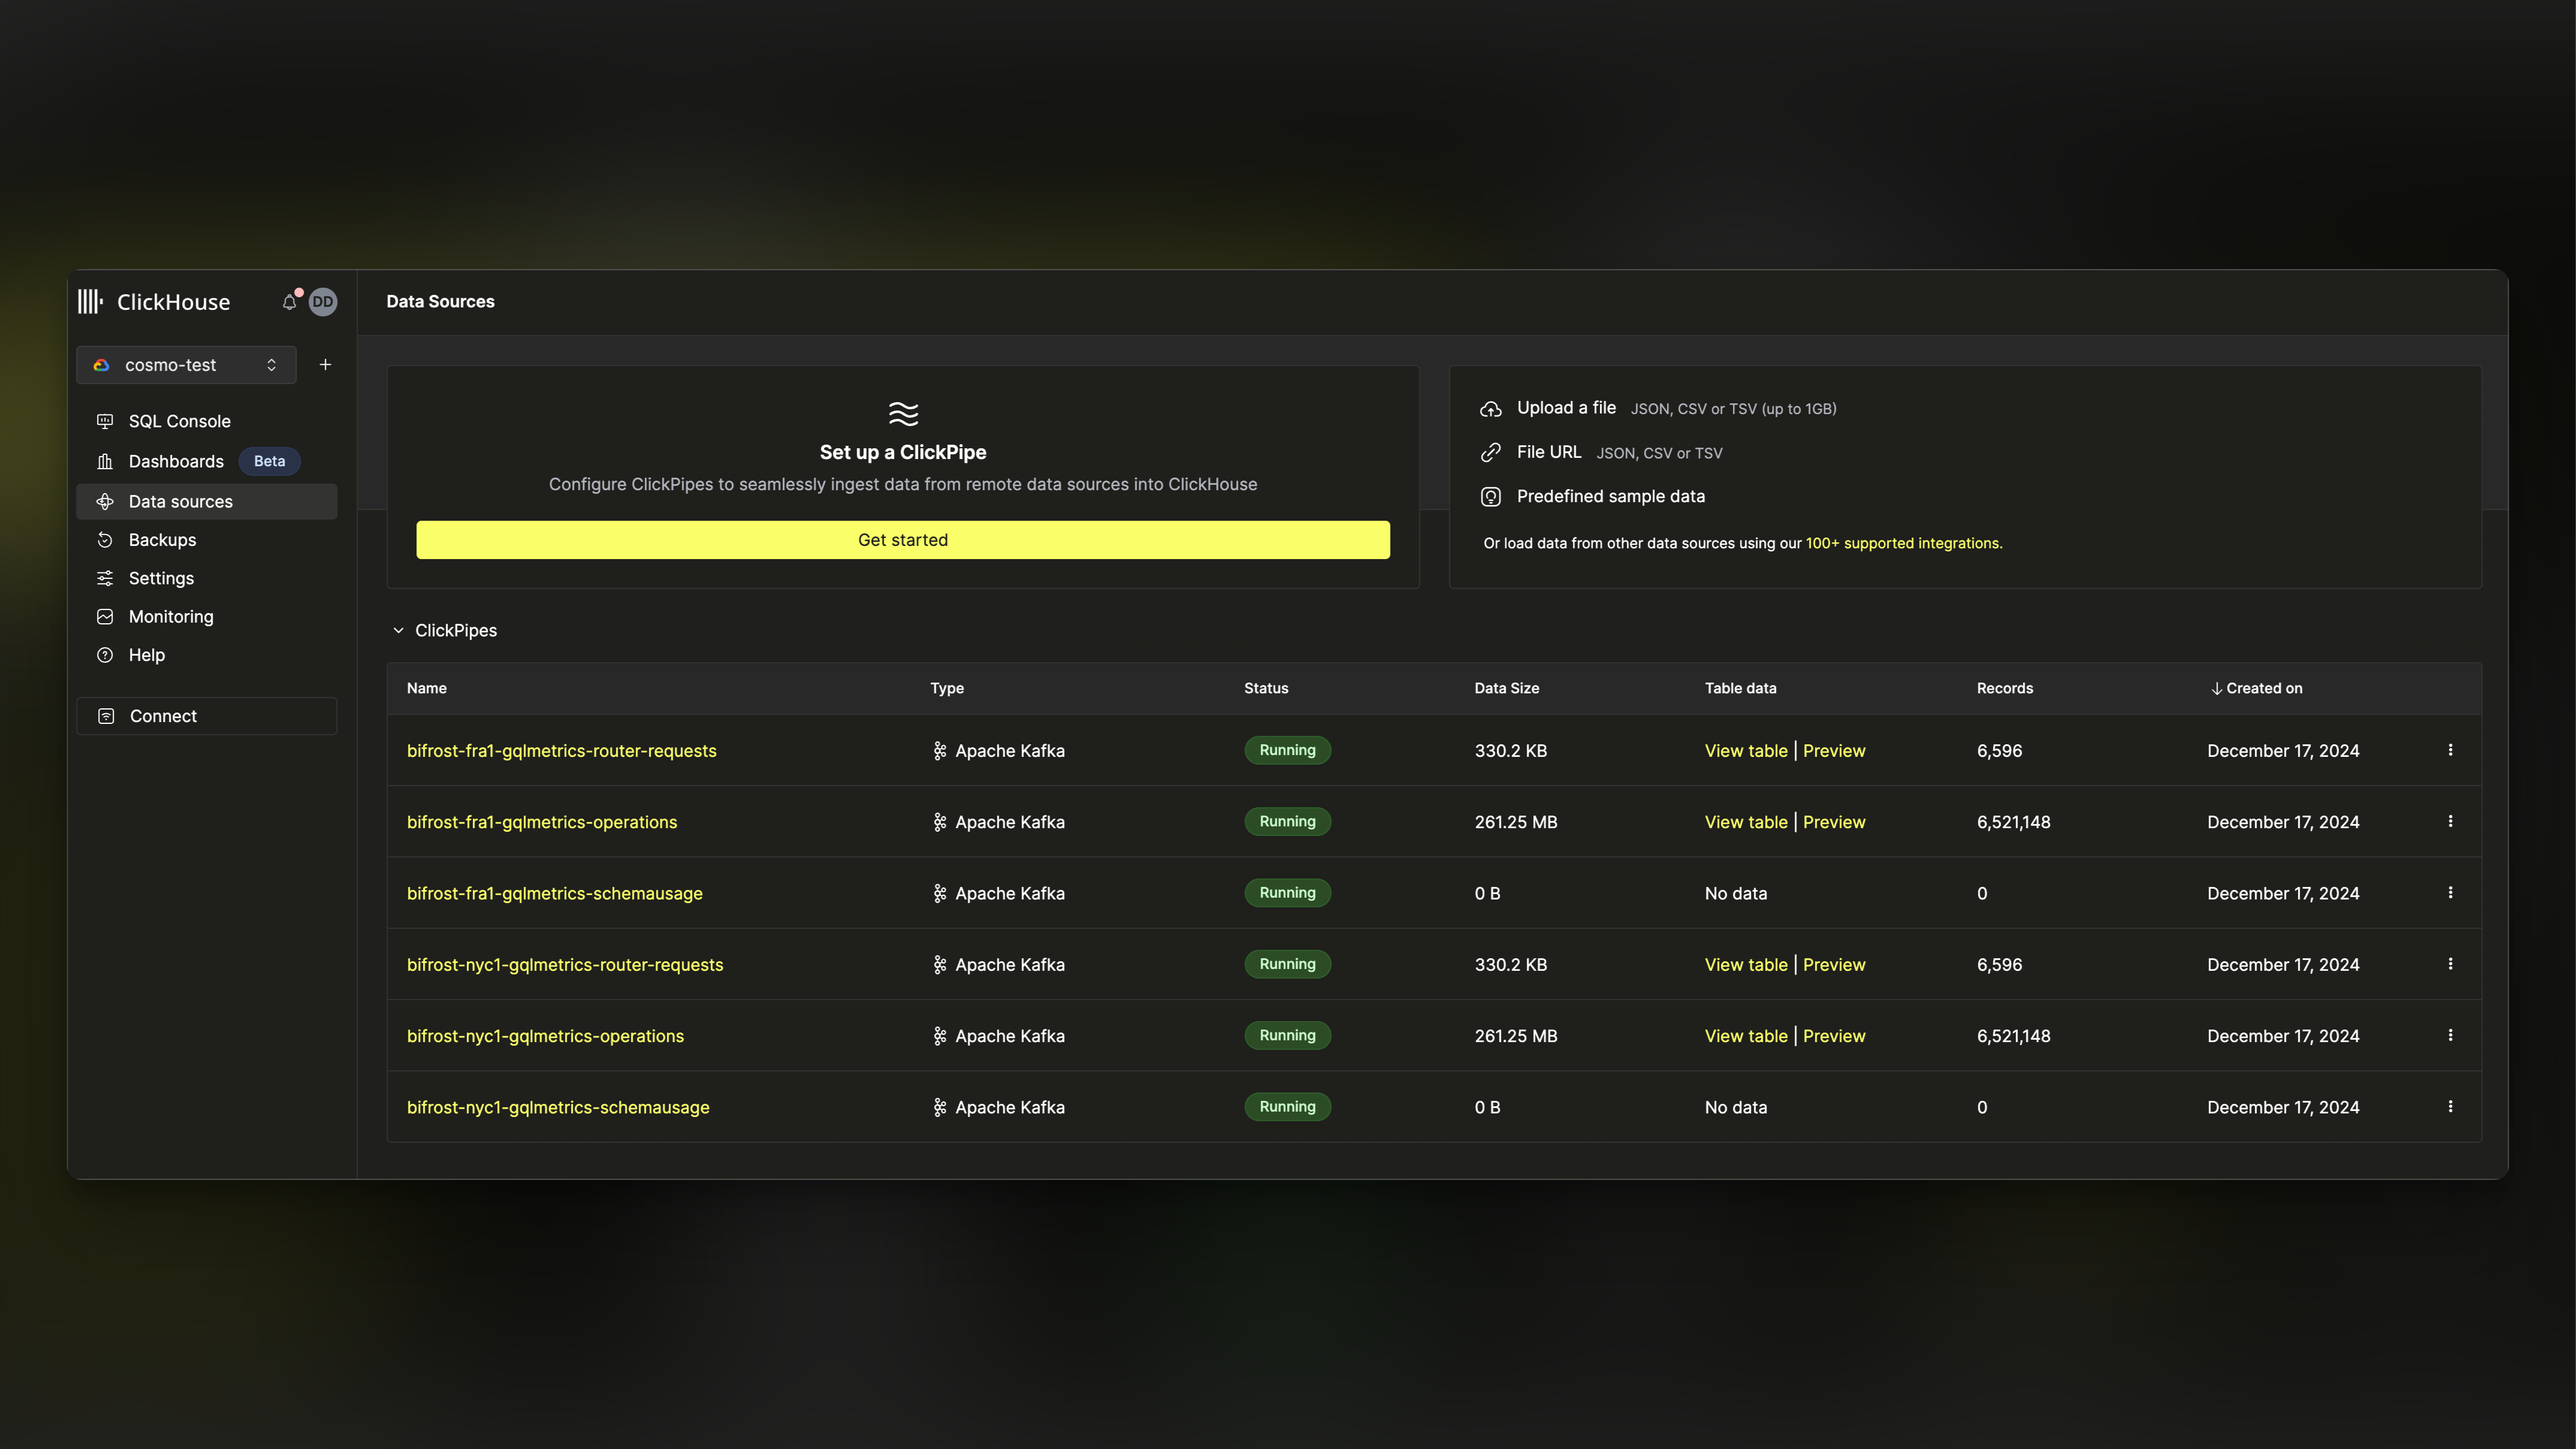Open kebab menu for bifrost-nyc1-gqlmetrics-schemausage row

pos(2450,1107)
